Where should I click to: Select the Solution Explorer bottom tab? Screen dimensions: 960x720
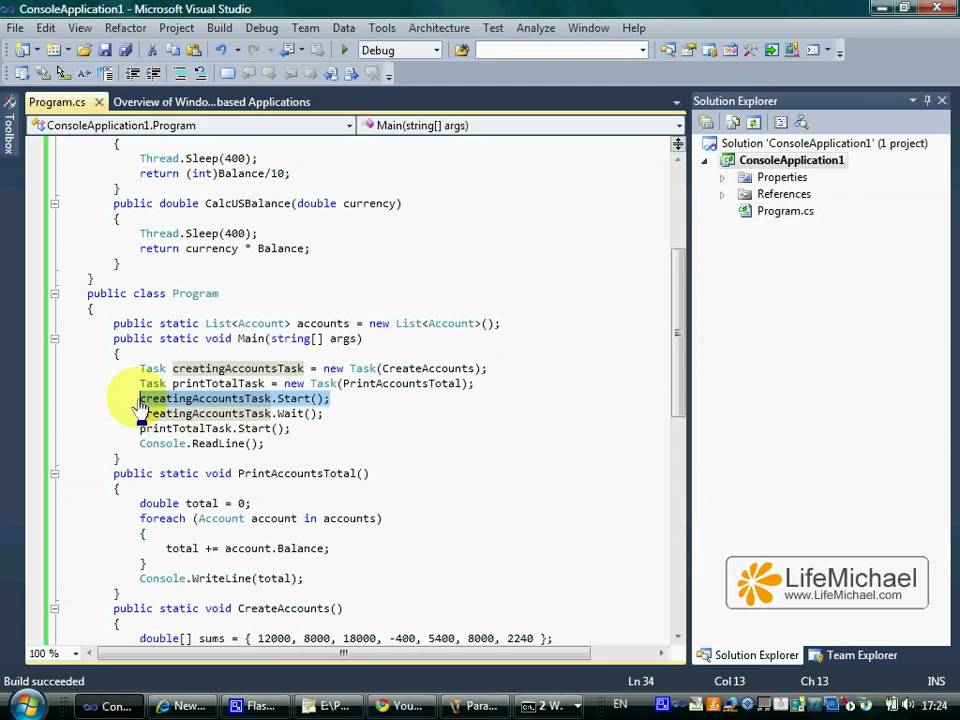coord(749,655)
